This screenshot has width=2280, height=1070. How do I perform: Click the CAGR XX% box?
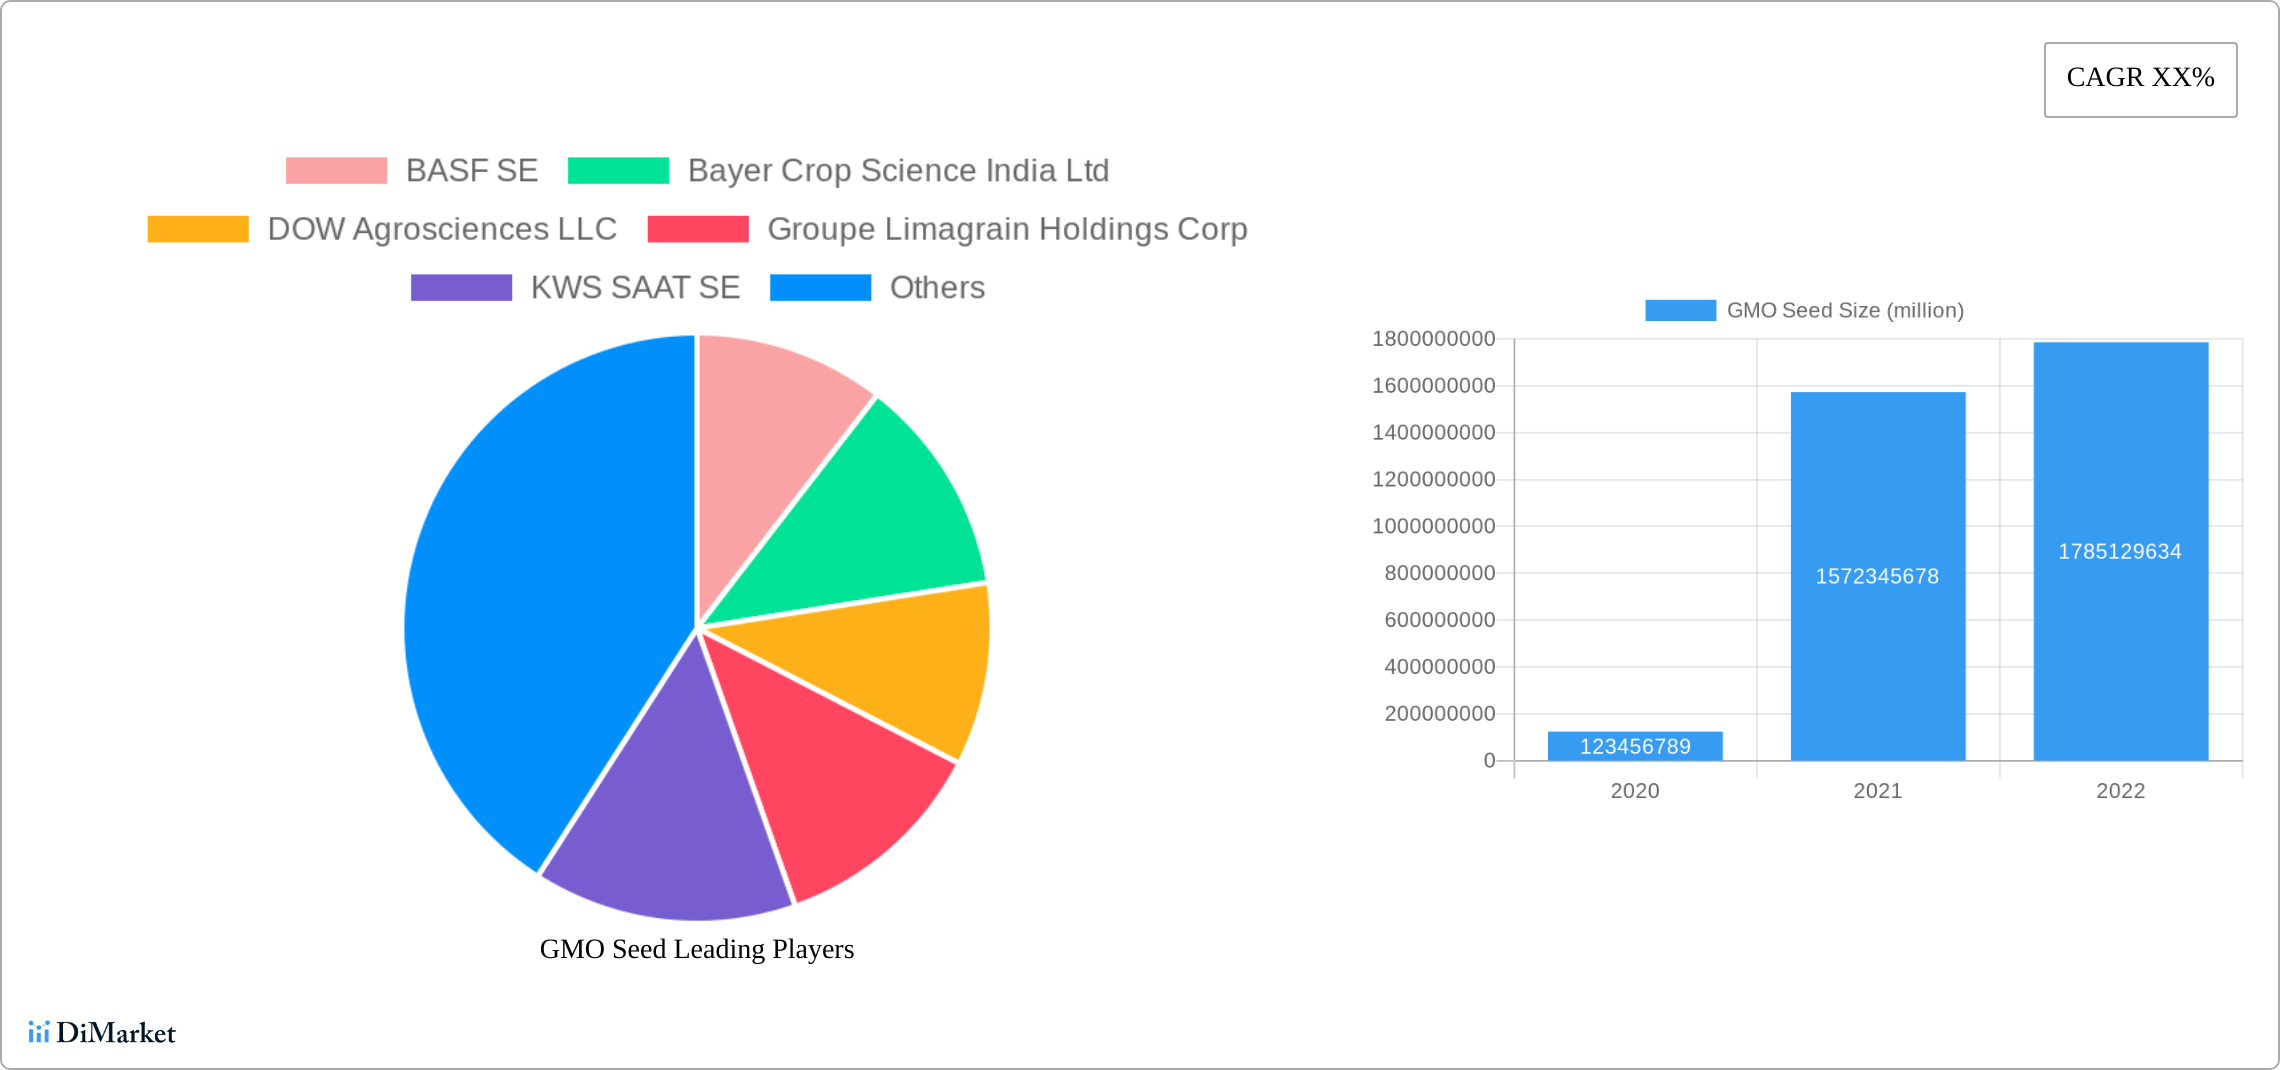2140,79
